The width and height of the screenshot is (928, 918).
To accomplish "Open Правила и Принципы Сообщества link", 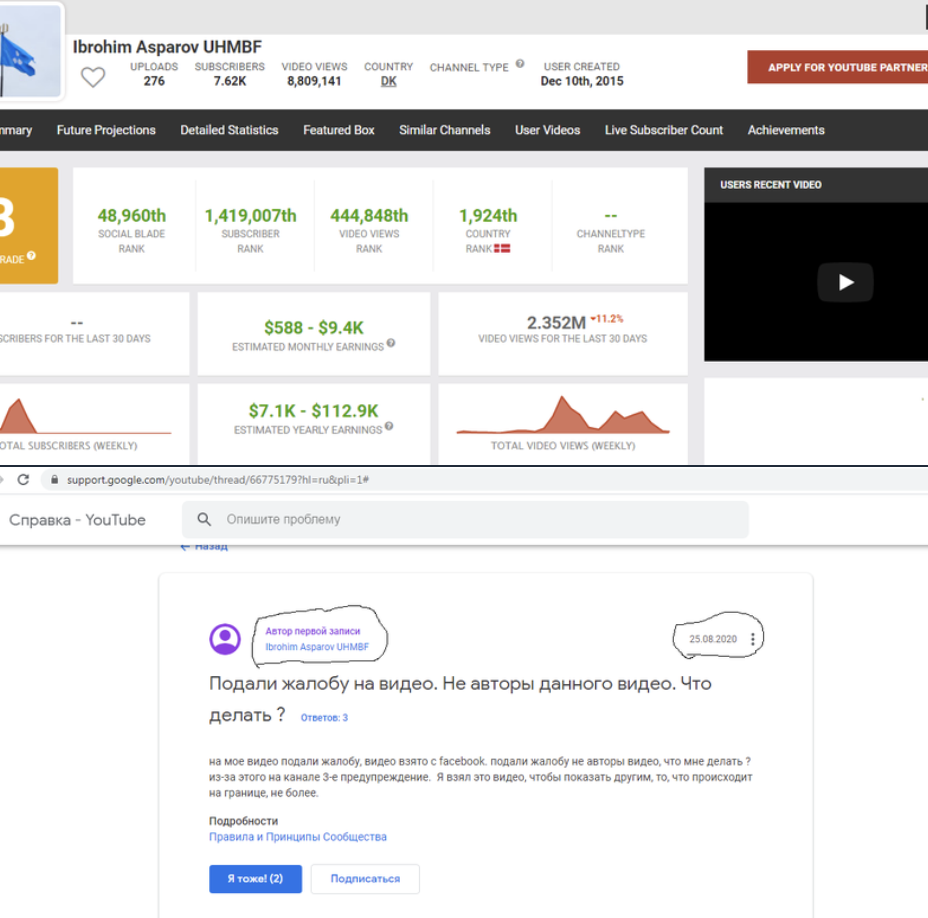I will click(x=297, y=837).
